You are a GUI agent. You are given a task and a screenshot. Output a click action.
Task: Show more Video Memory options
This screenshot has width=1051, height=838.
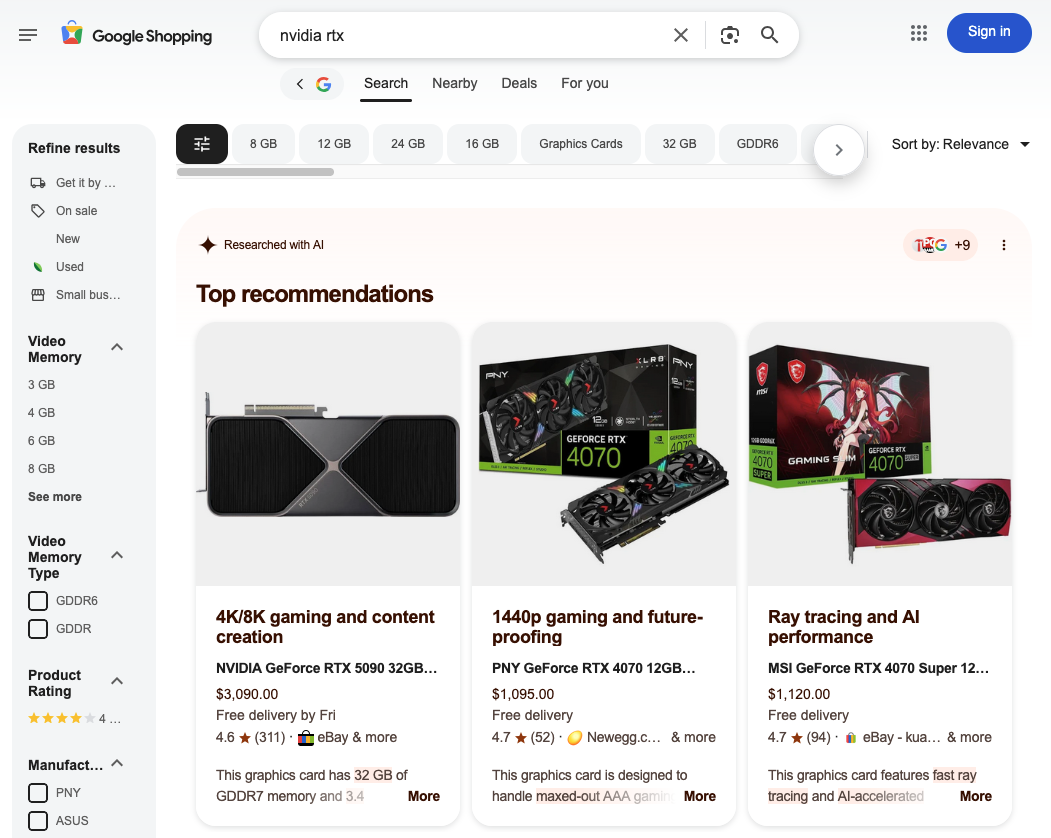tap(55, 497)
